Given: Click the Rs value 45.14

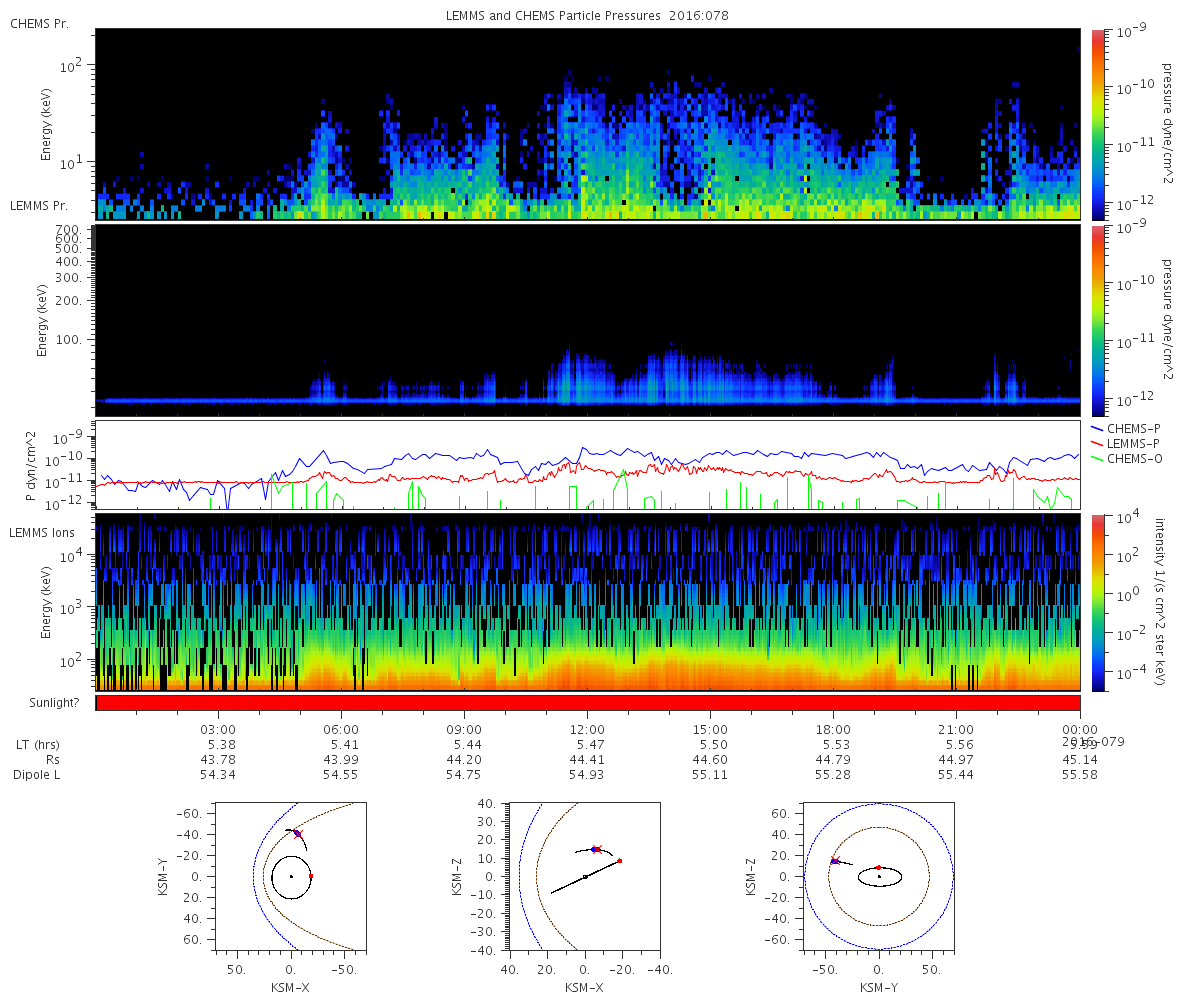Looking at the screenshot, I should tap(1080, 760).
